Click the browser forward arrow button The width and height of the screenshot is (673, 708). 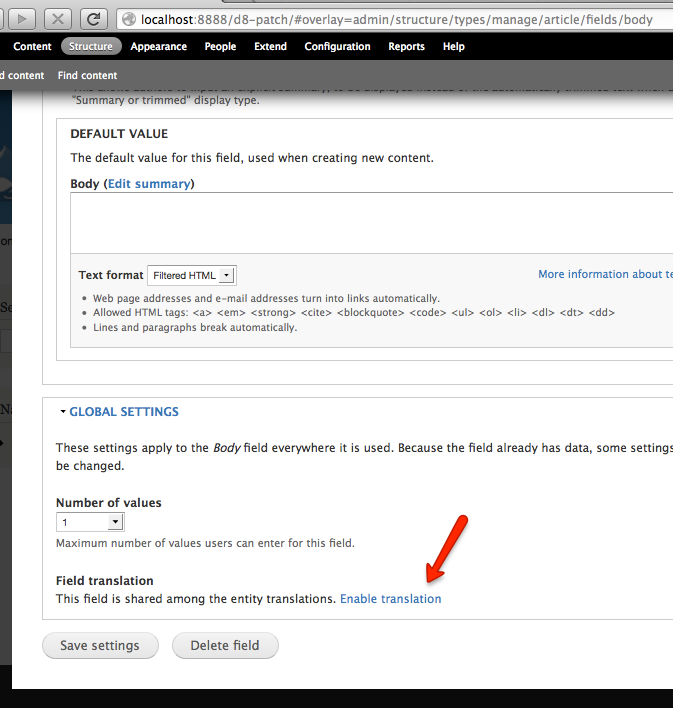point(22,19)
